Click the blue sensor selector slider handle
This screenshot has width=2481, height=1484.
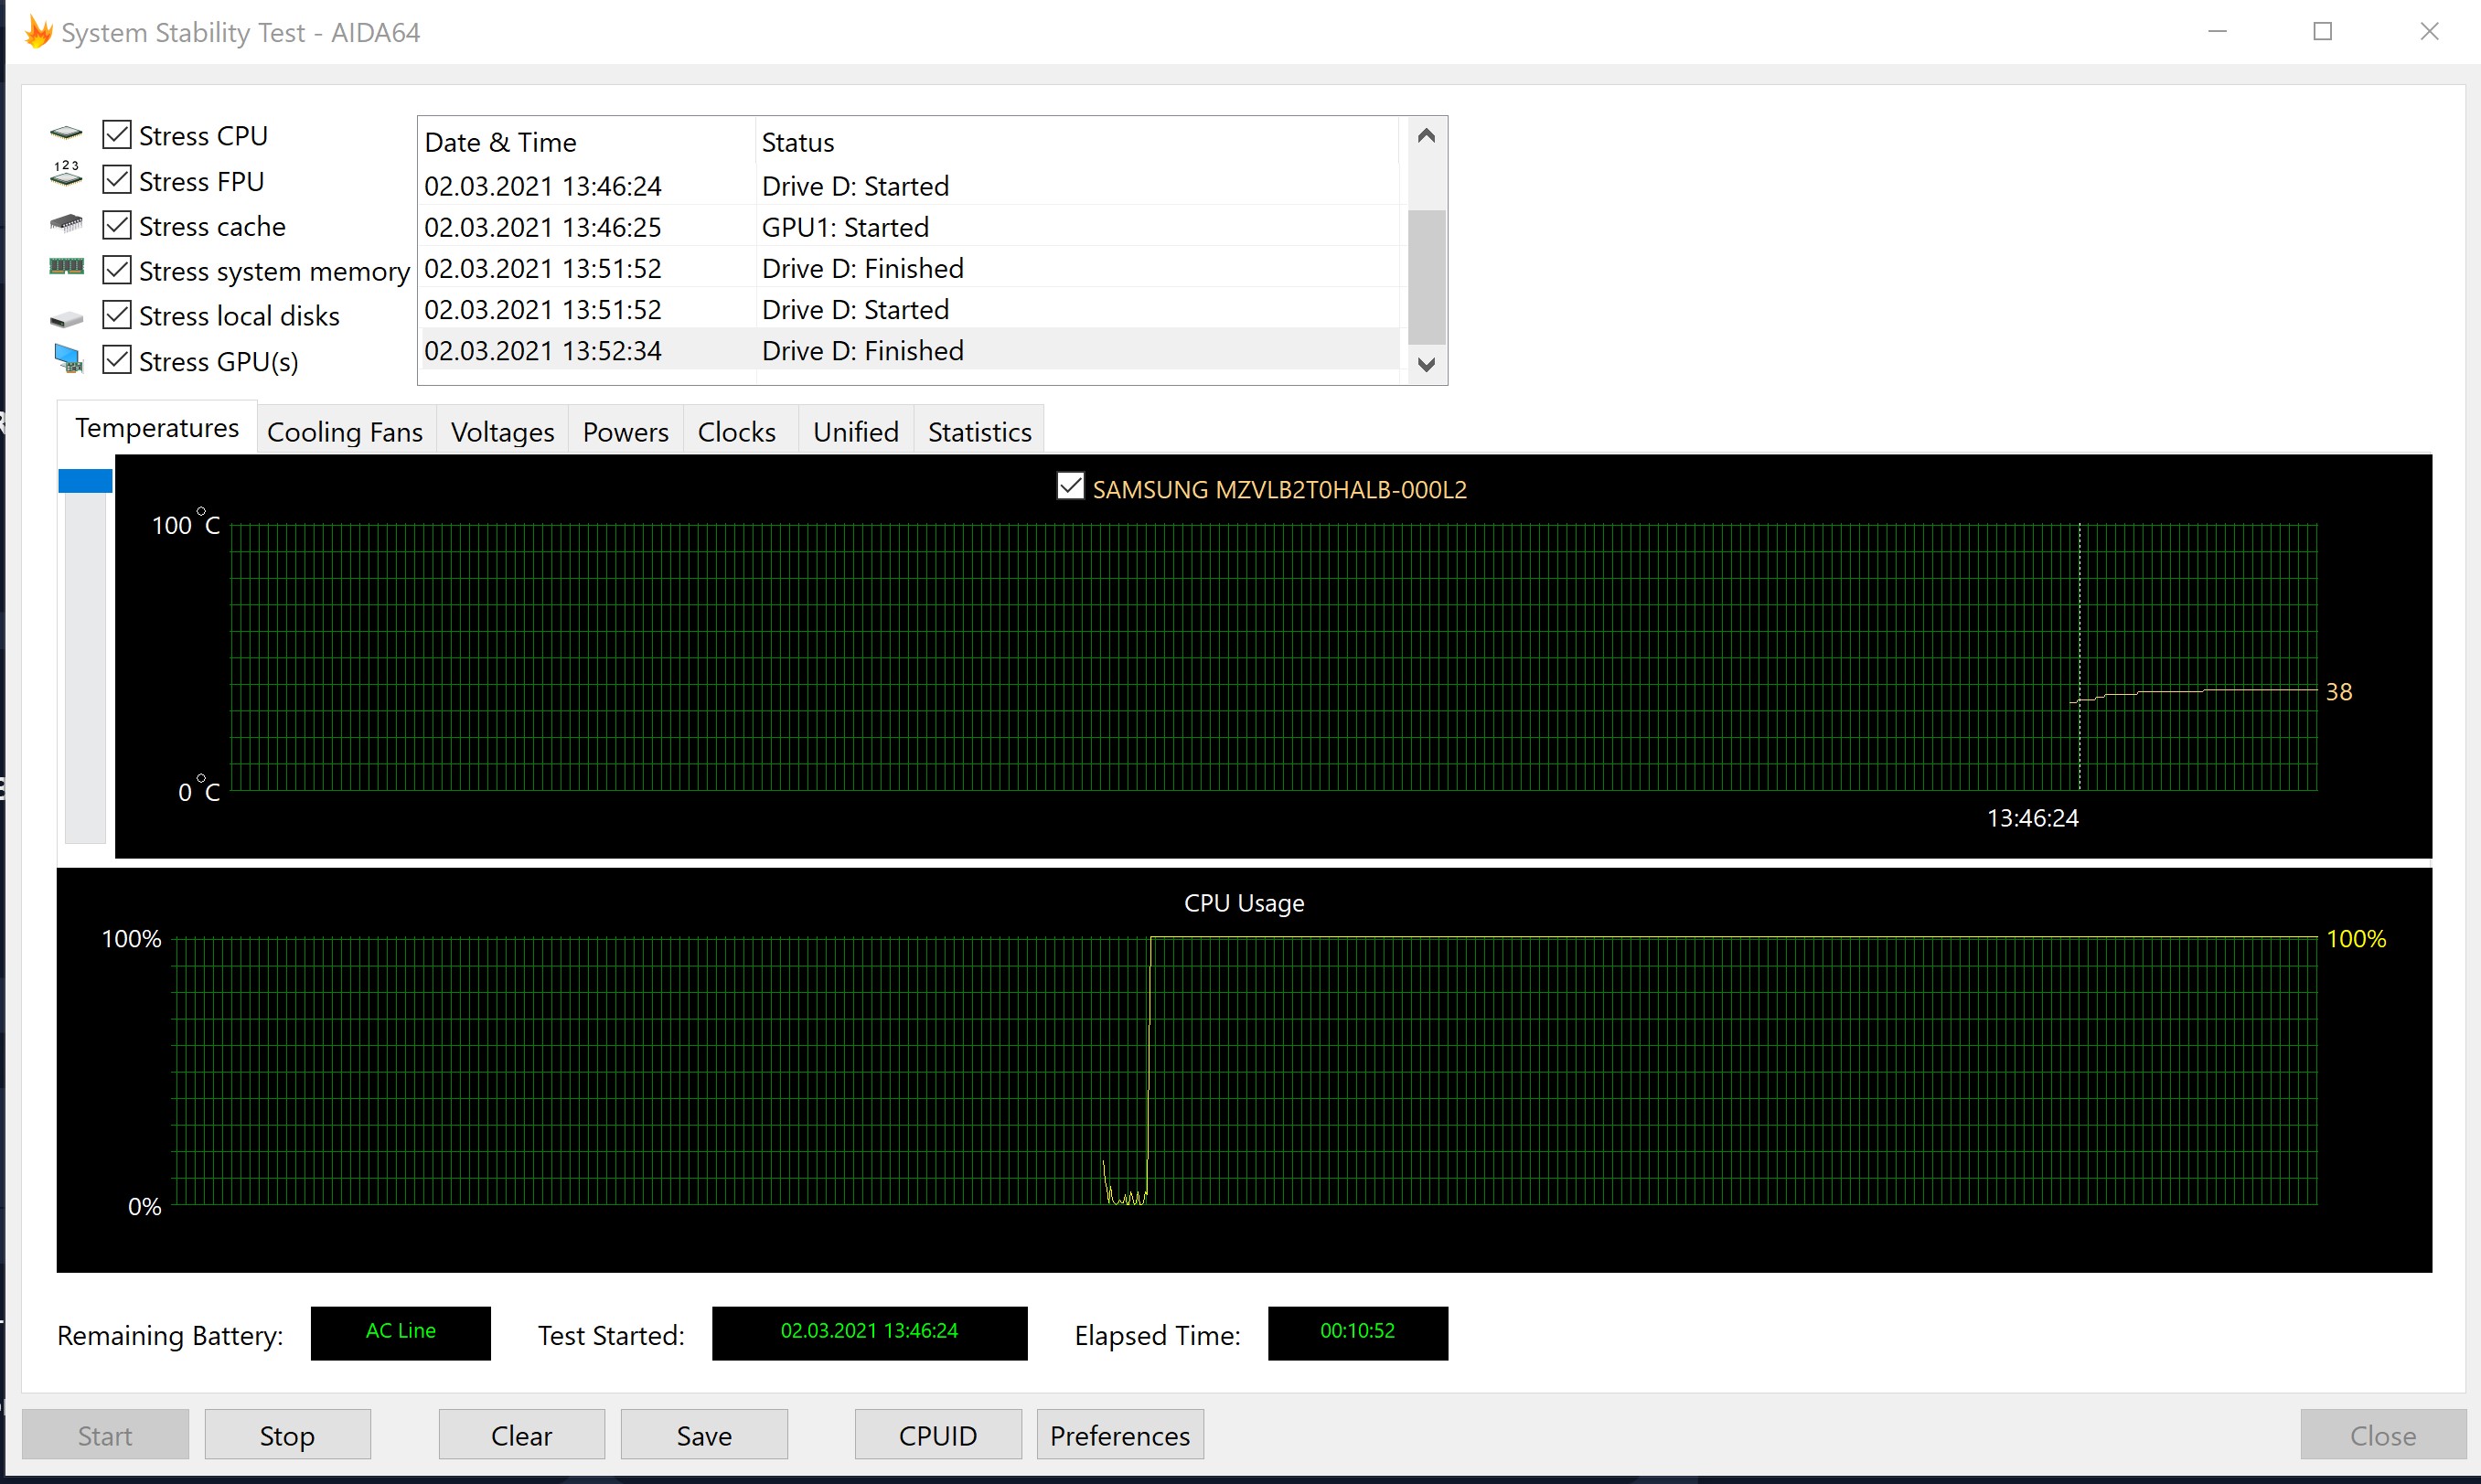[x=85, y=481]
